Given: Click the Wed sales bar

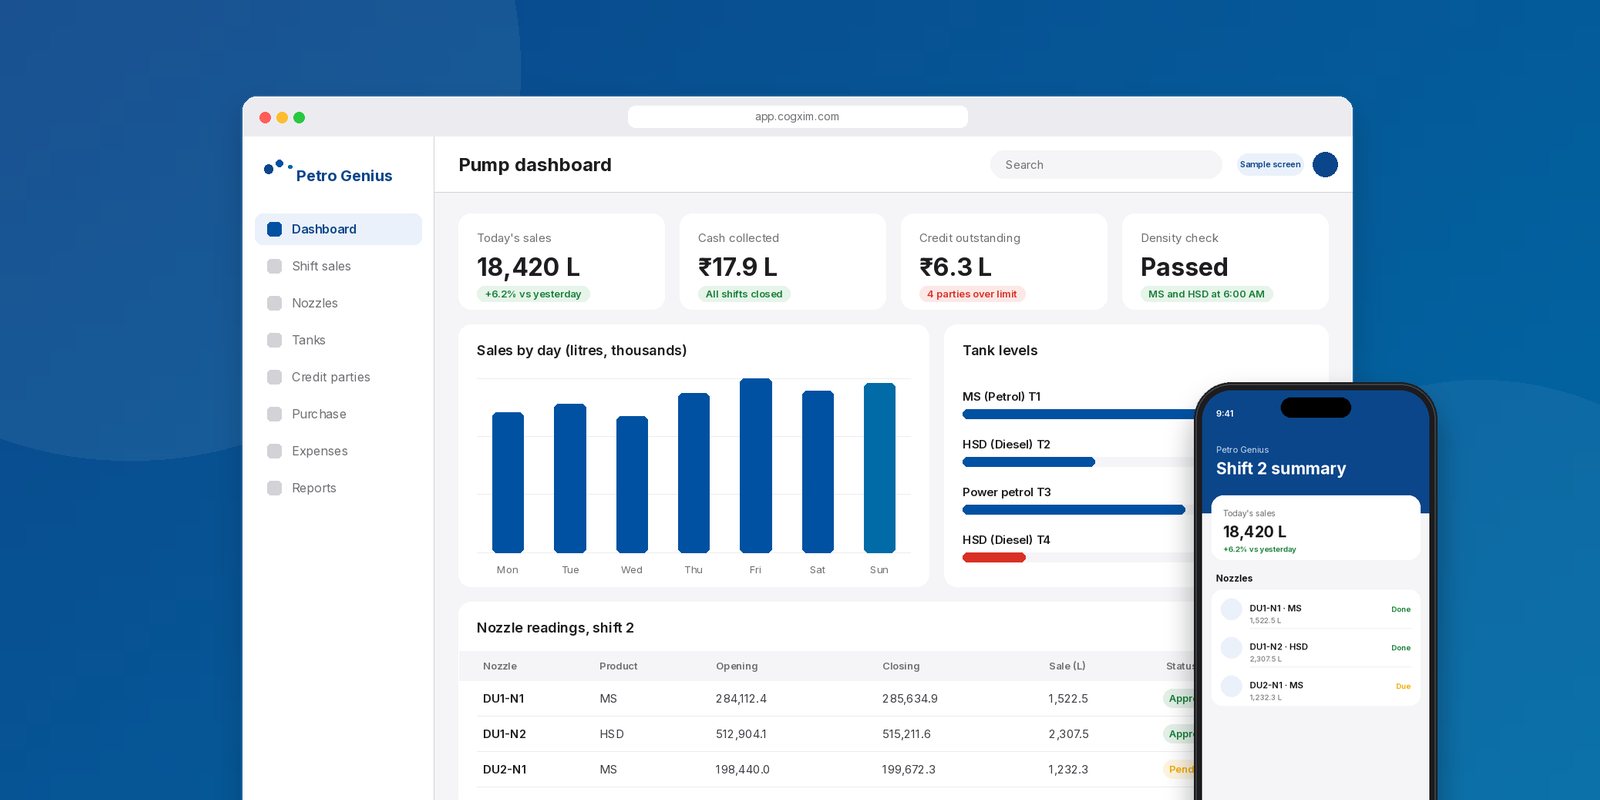Looking at the screenshot, I should click(632, 484).
